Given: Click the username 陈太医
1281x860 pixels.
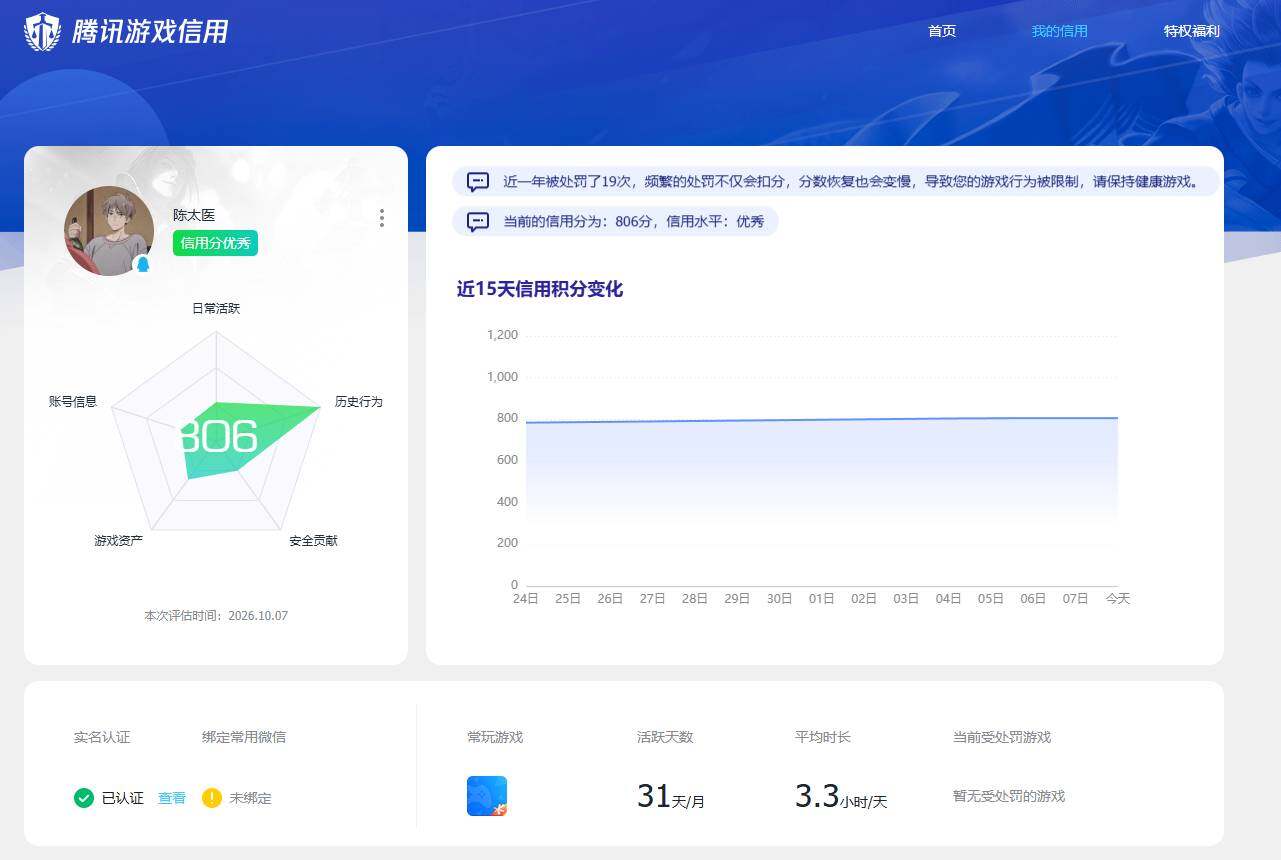Looking at the screenshot, I should (x=194, y=215).
